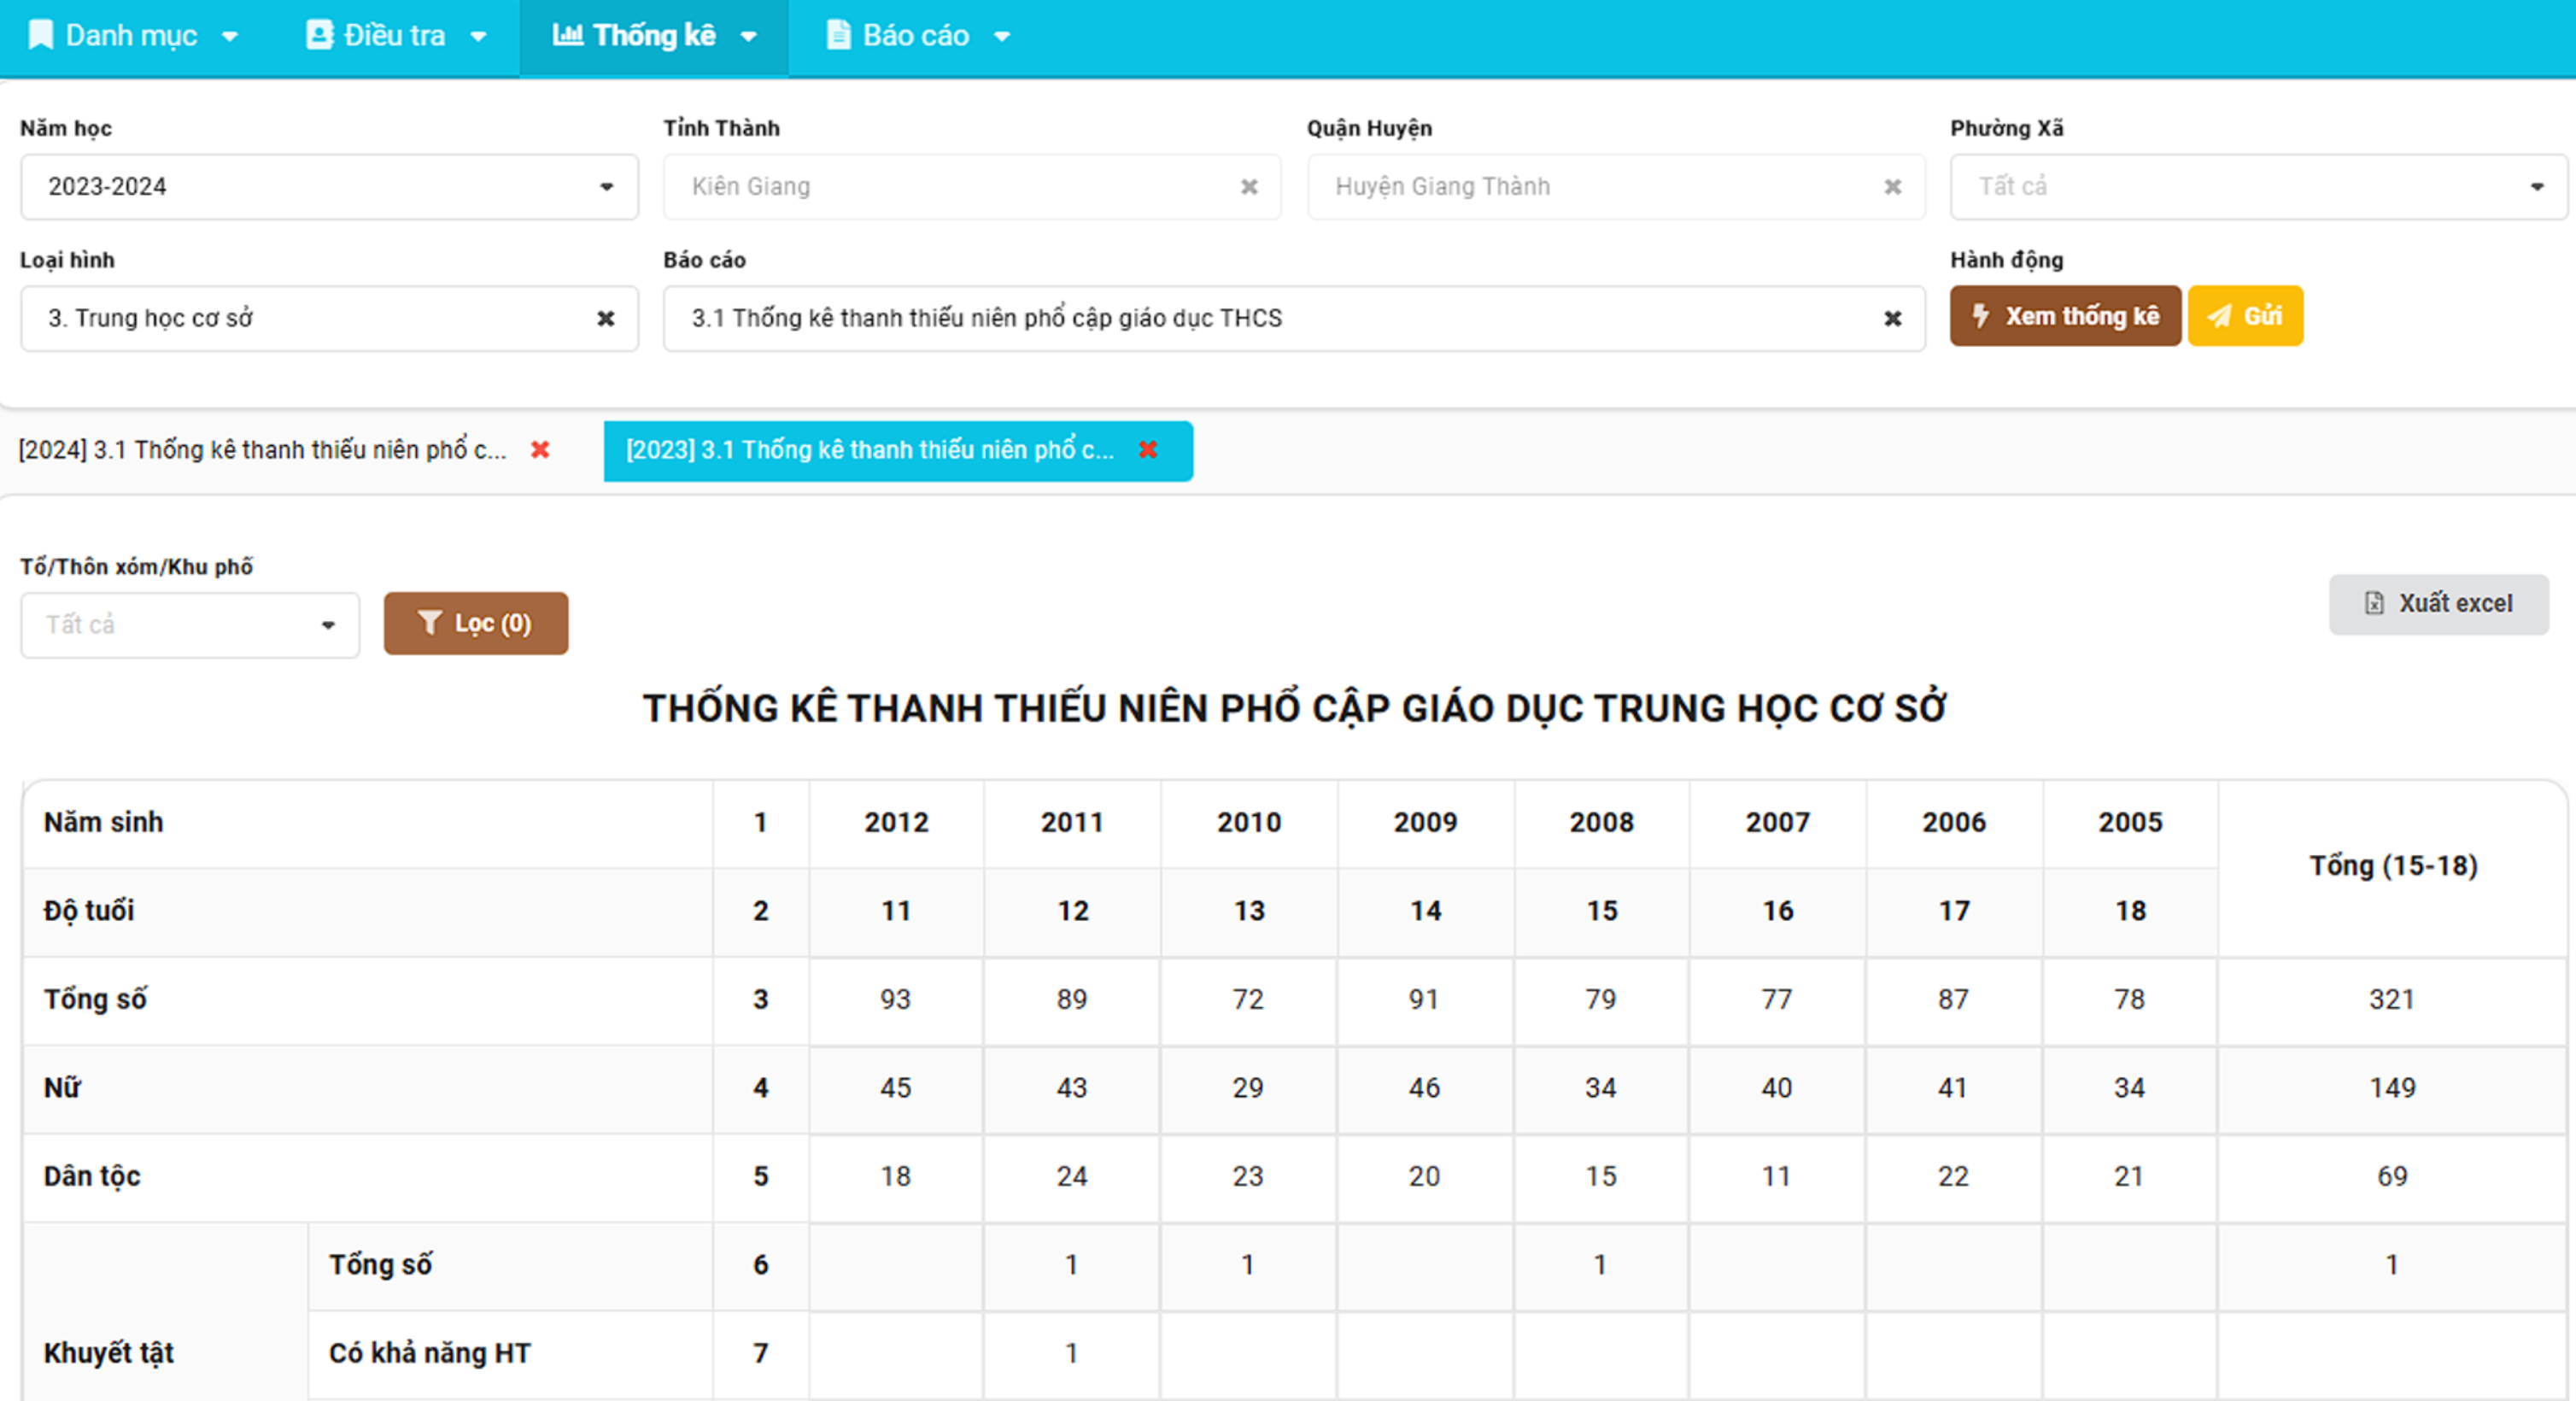The height and width of the screenshot is (1401, 2576).
Task: Open the Năm học 2023-2024 dropdown
Action: [329, 187]
